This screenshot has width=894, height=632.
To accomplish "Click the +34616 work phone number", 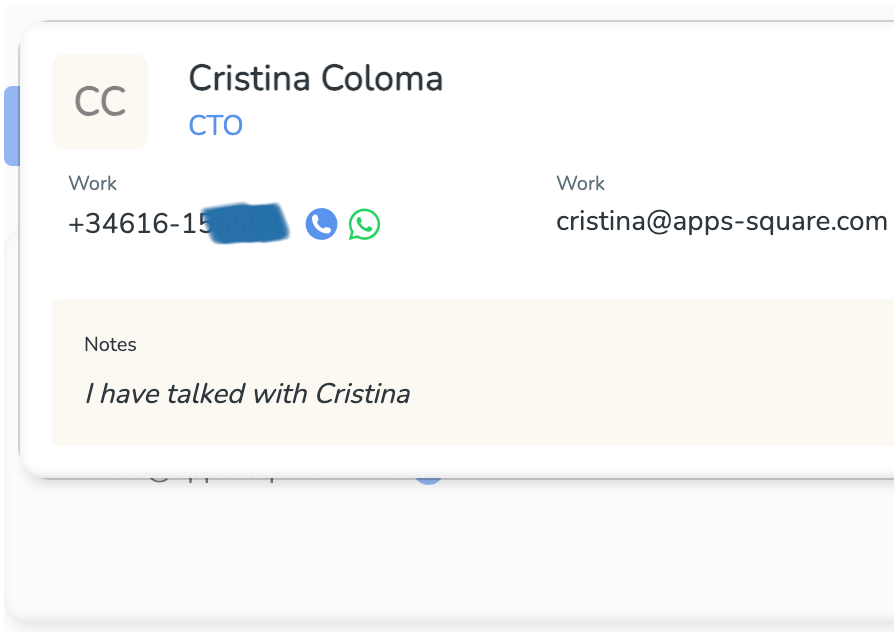I will click(x=178, y=223).
